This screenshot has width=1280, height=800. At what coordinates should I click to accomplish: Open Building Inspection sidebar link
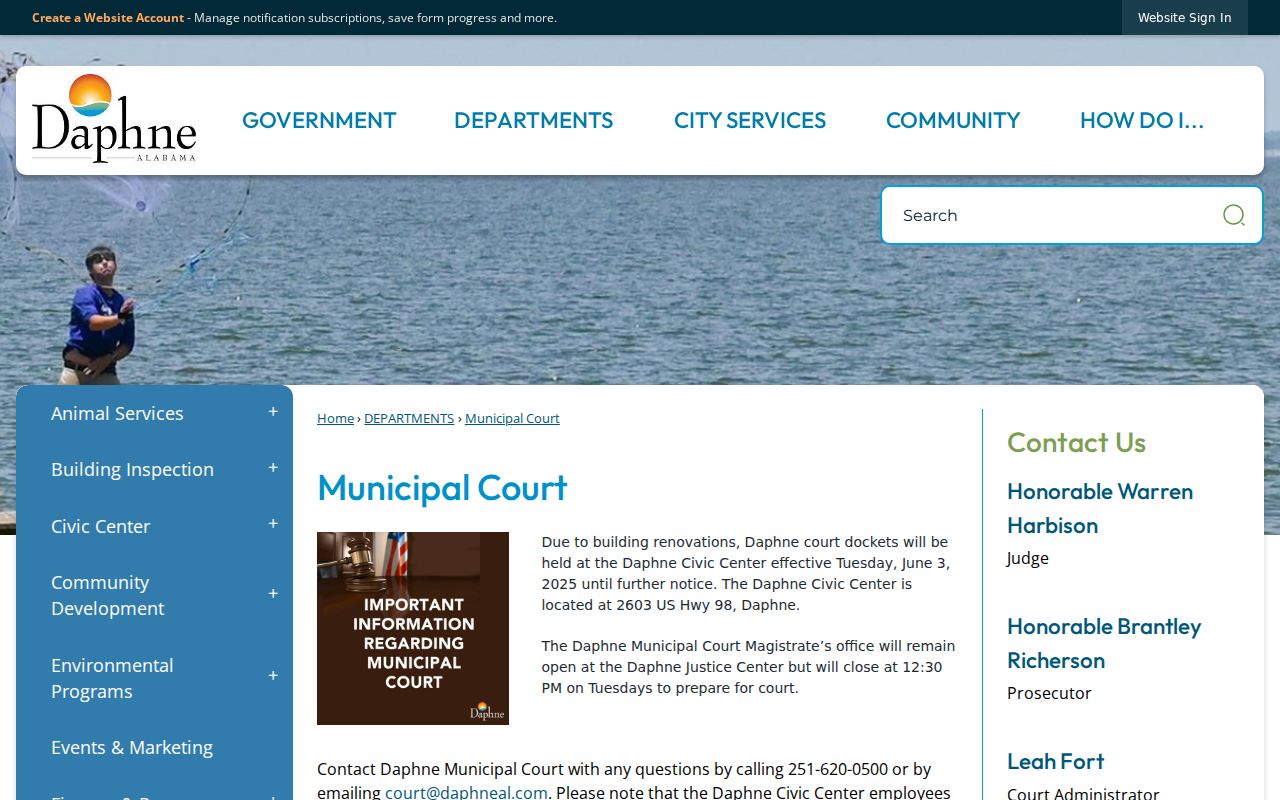132,469
